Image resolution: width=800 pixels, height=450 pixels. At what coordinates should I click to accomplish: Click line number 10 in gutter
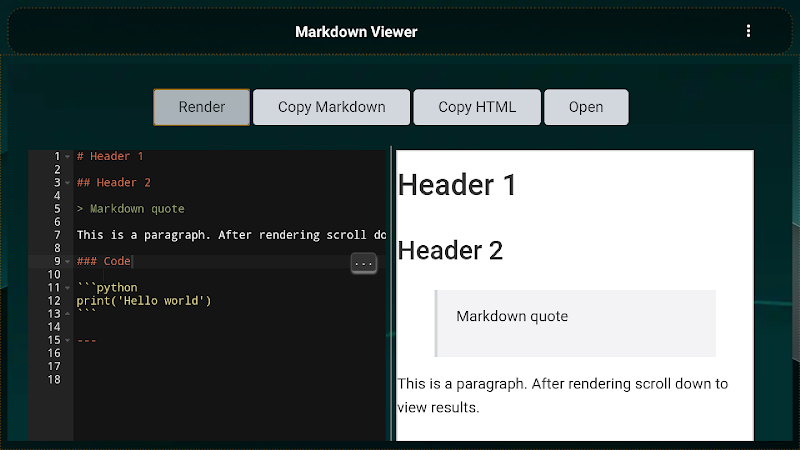(x=54, y=274)
